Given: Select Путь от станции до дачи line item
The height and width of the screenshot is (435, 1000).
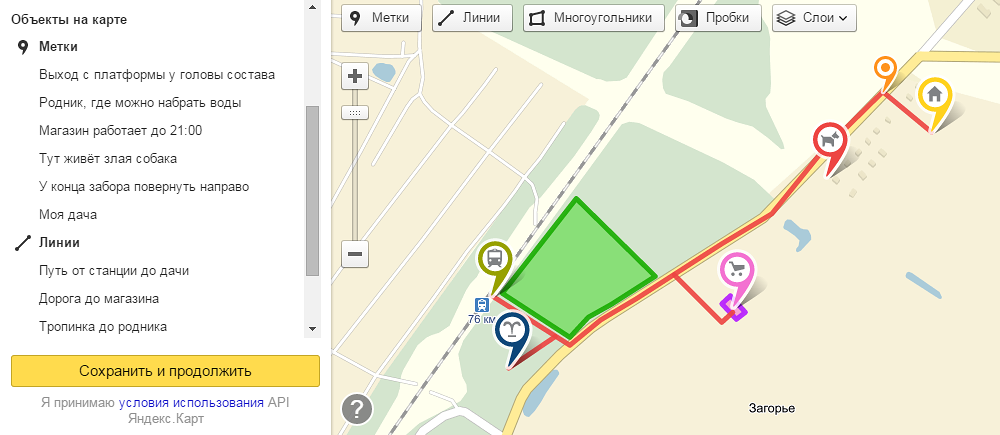Looking at the screenshot, I should (114, 271).
